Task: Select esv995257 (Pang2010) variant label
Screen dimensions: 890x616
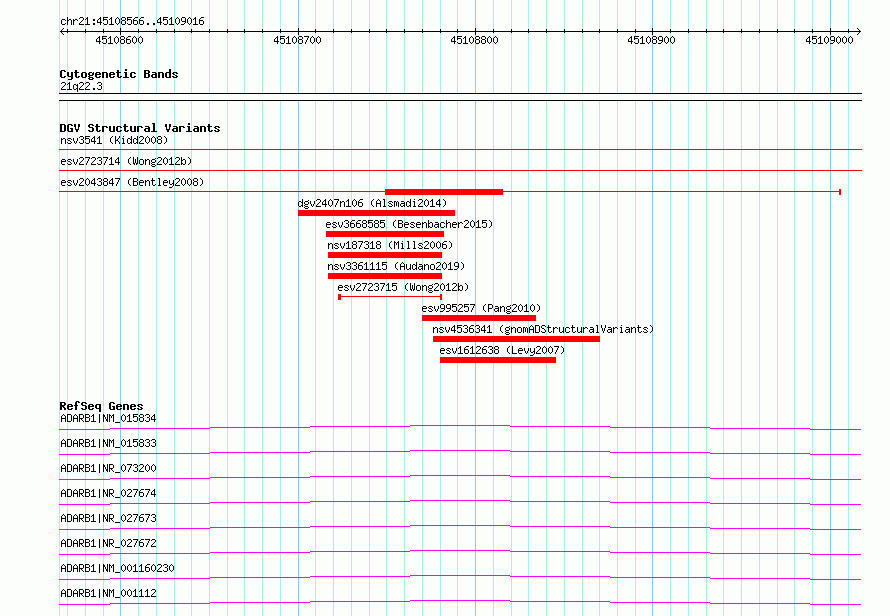Action: point(481,308)
